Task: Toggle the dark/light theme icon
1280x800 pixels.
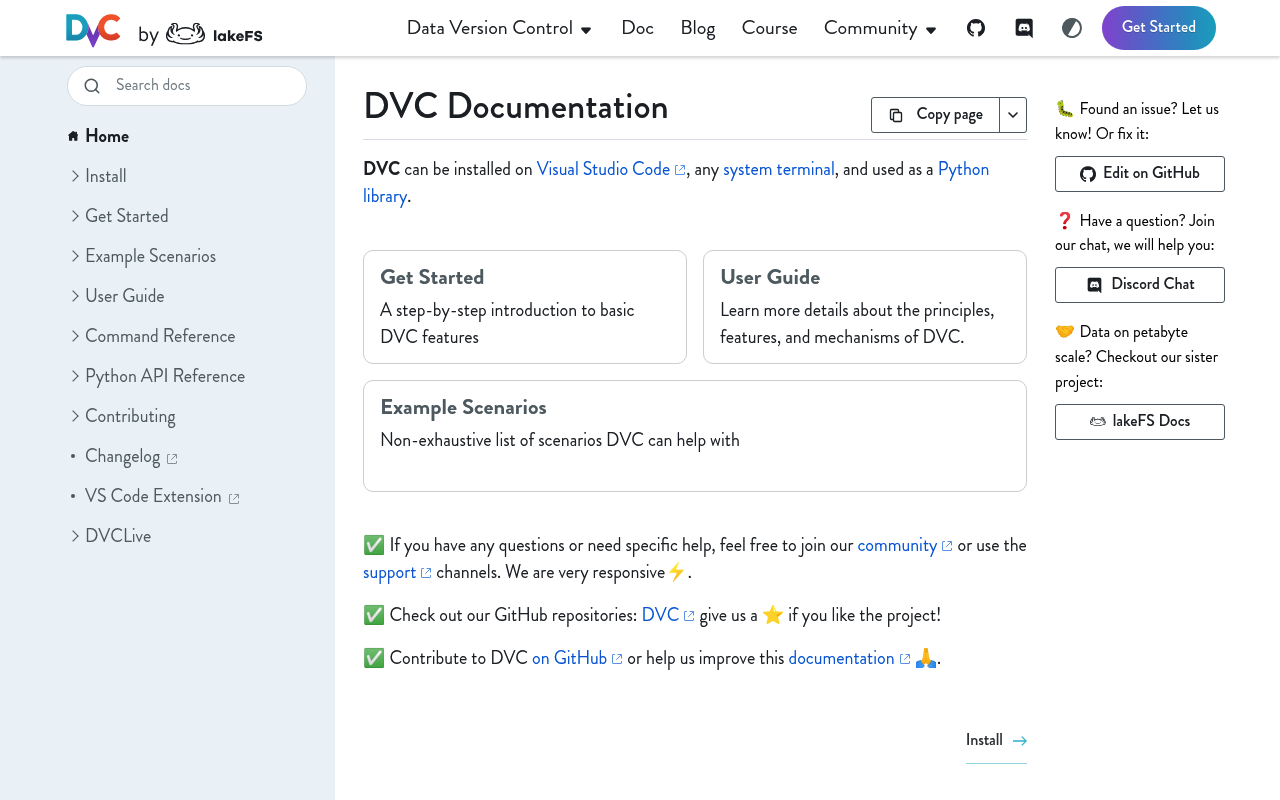Action: [1072, 28]
